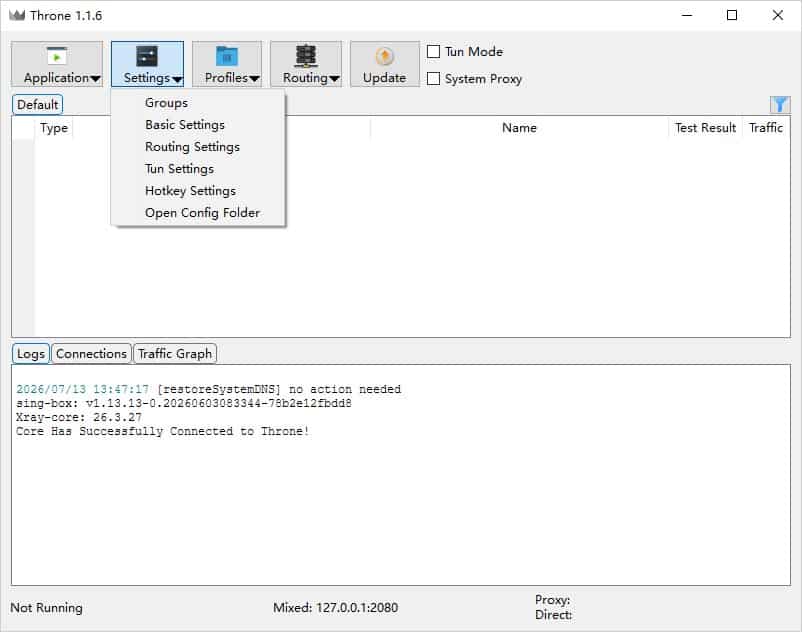Switch to the Logs tab
This screenshot has height=632, width=802.
click(x=31, y=354)
